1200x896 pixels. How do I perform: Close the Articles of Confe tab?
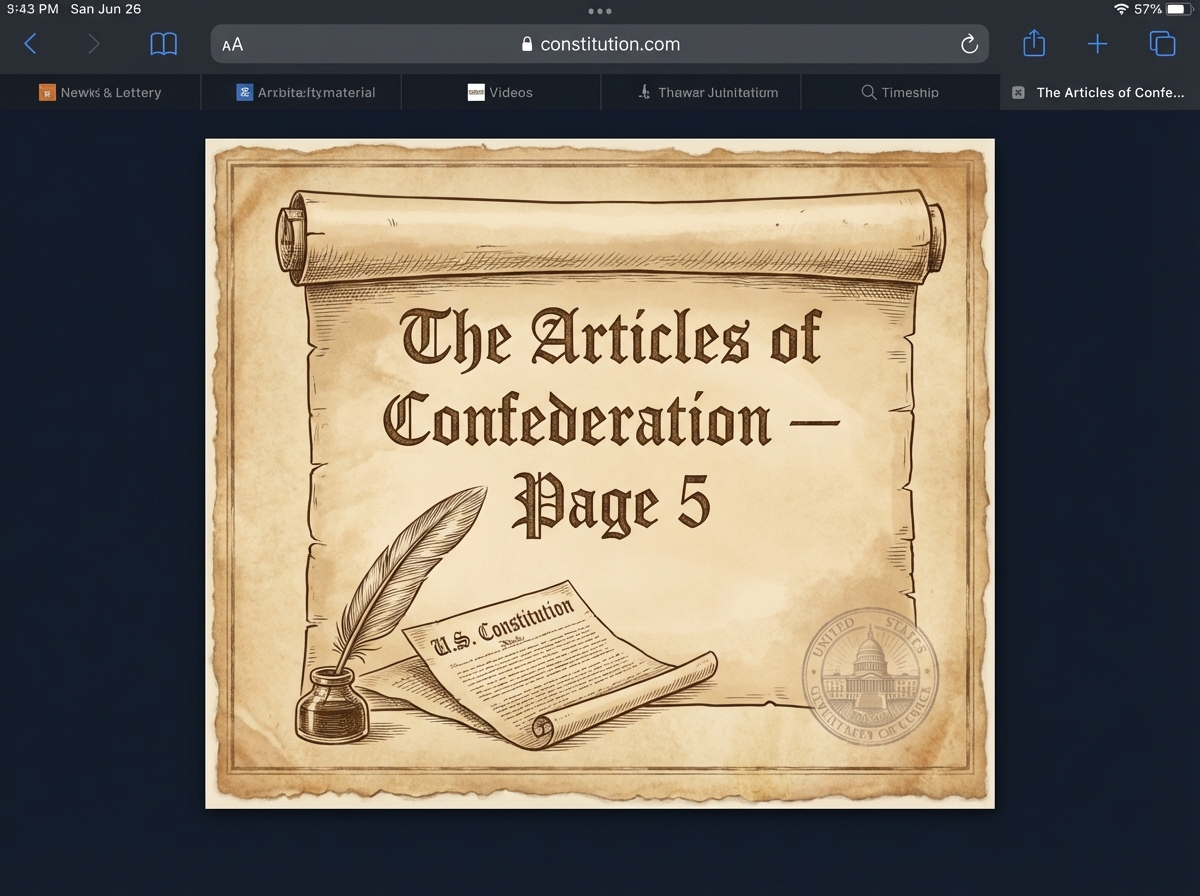point(1017,92)
